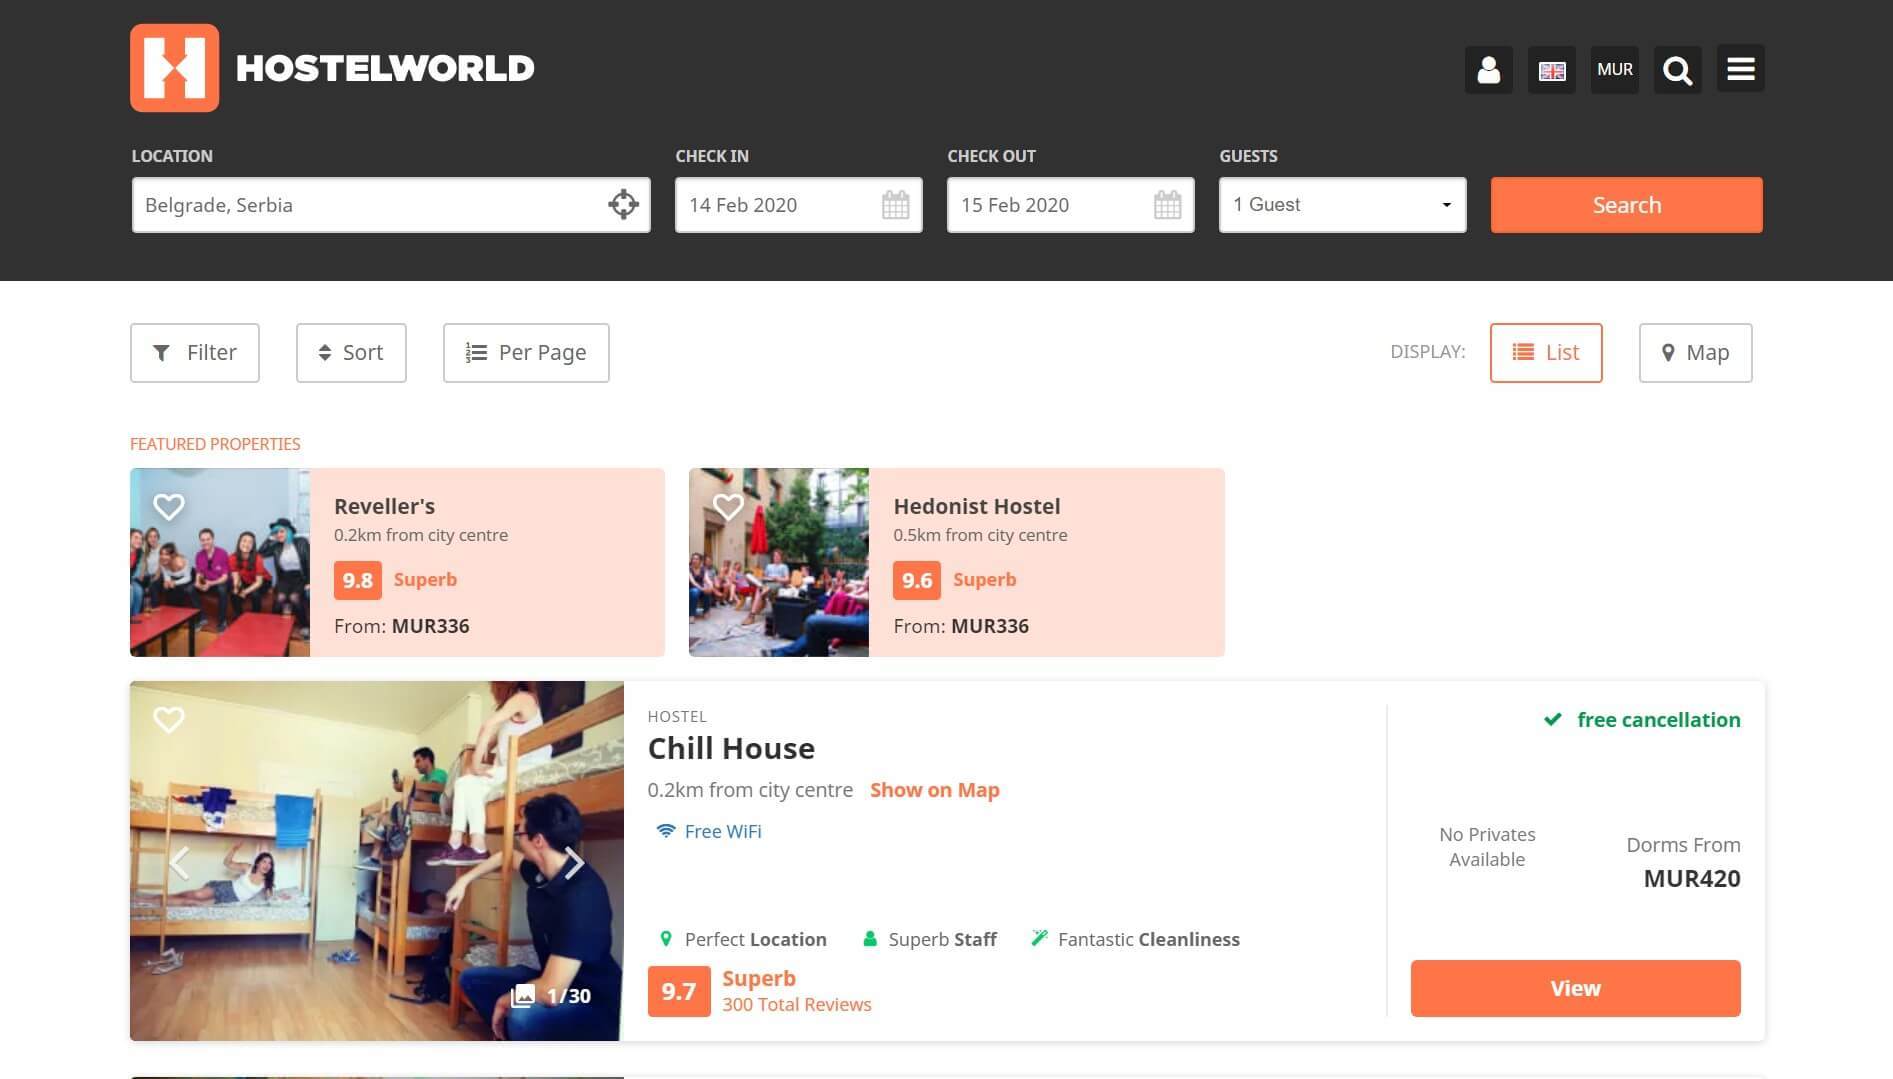This screenshot has width=1893, height=1079.
Task: Click the 9.6 rating on Hedonist Hostel
Action: click(x=916, y=580)
